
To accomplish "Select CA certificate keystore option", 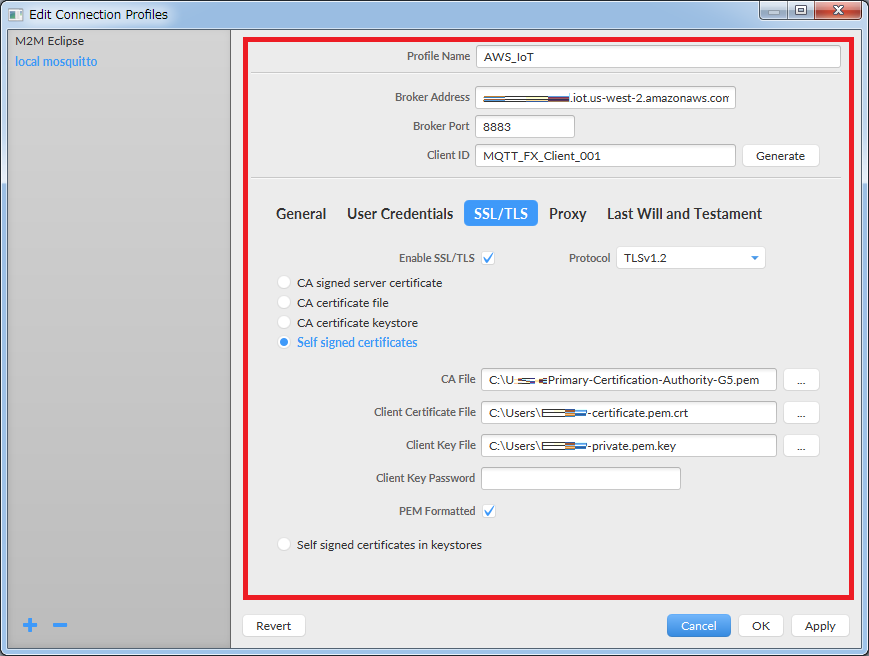I will [x=285, y=323].
